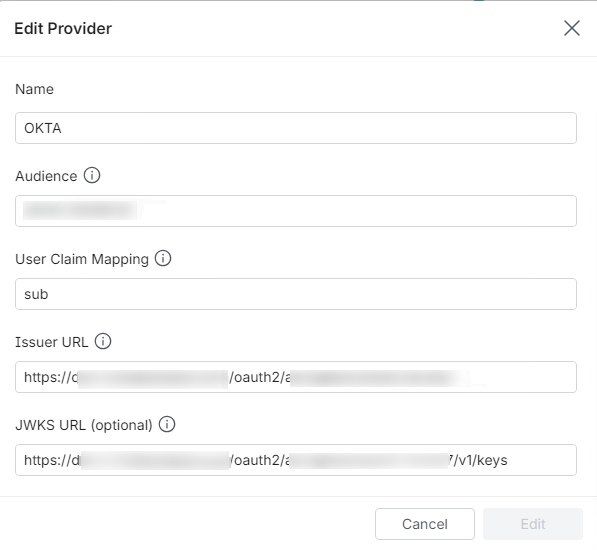Place cursor on the sub value text
This screenshot has width=597, height=550.
[x=36, y=294]
